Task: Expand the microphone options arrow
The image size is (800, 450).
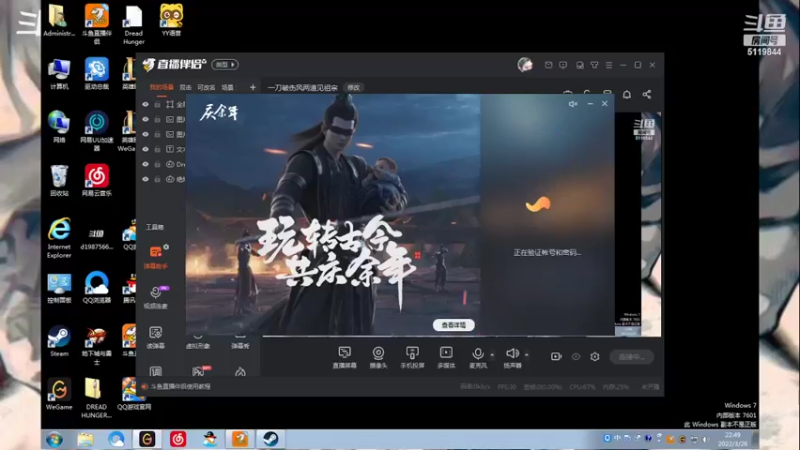Action: pyautogui.click(x=492, y=355)
